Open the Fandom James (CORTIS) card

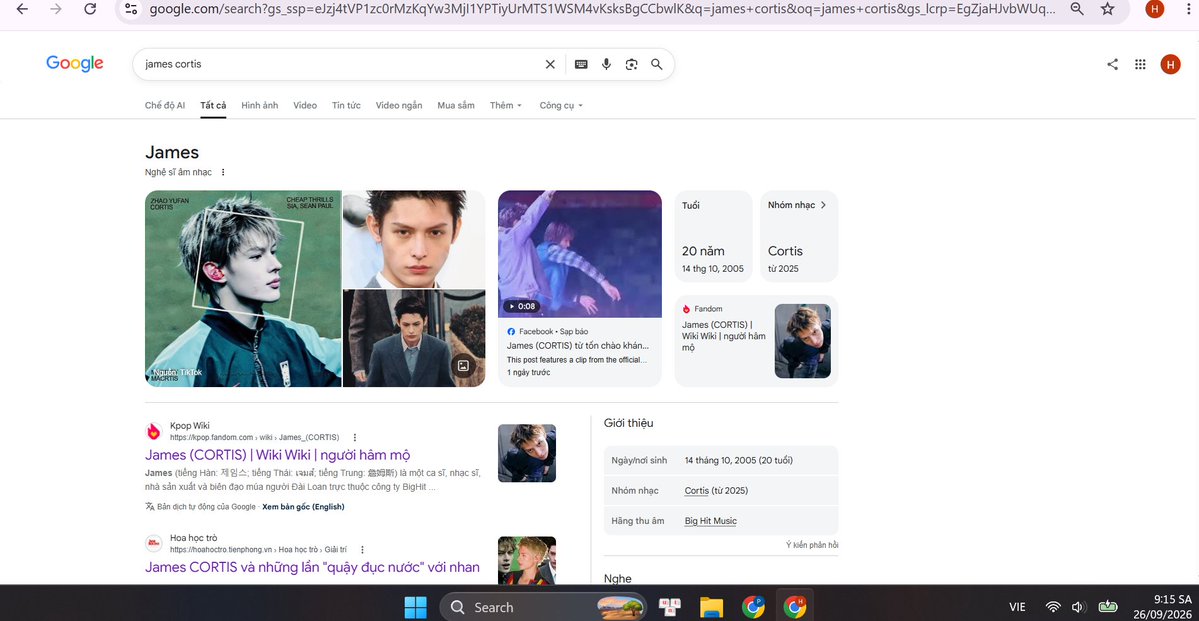[756, 341]
